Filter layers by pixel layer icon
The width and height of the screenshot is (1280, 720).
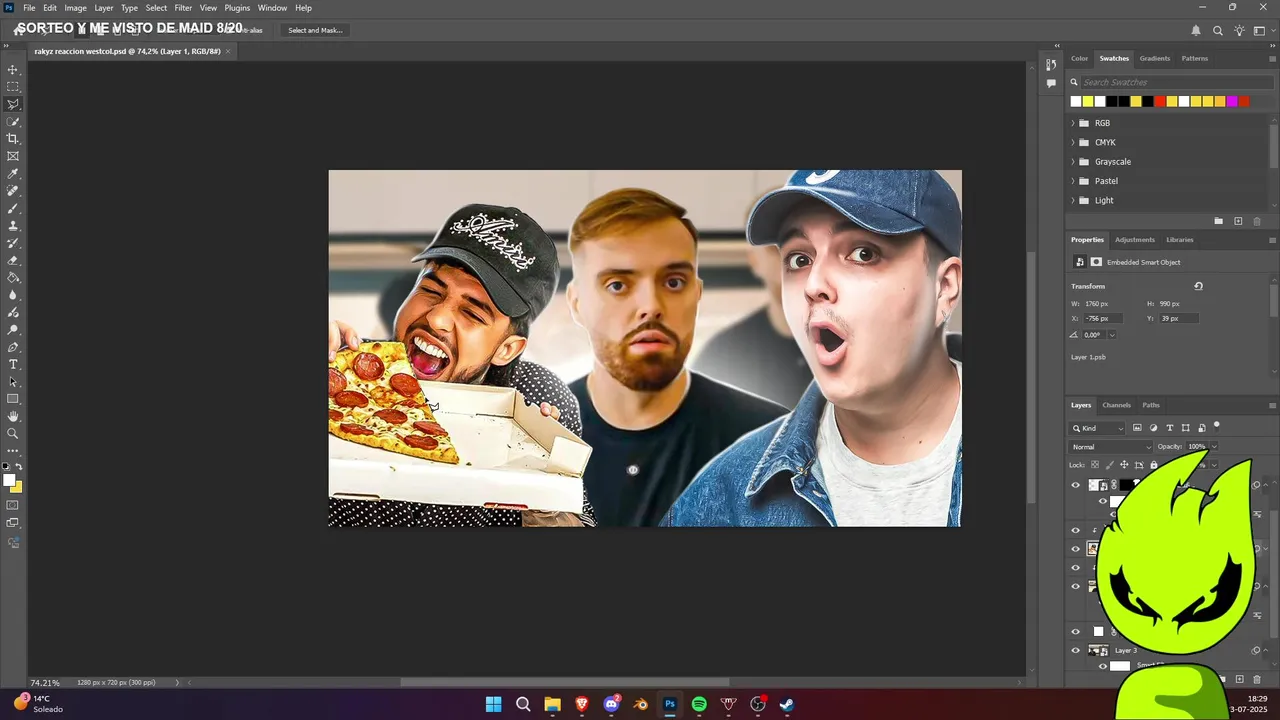(1137, 428)
